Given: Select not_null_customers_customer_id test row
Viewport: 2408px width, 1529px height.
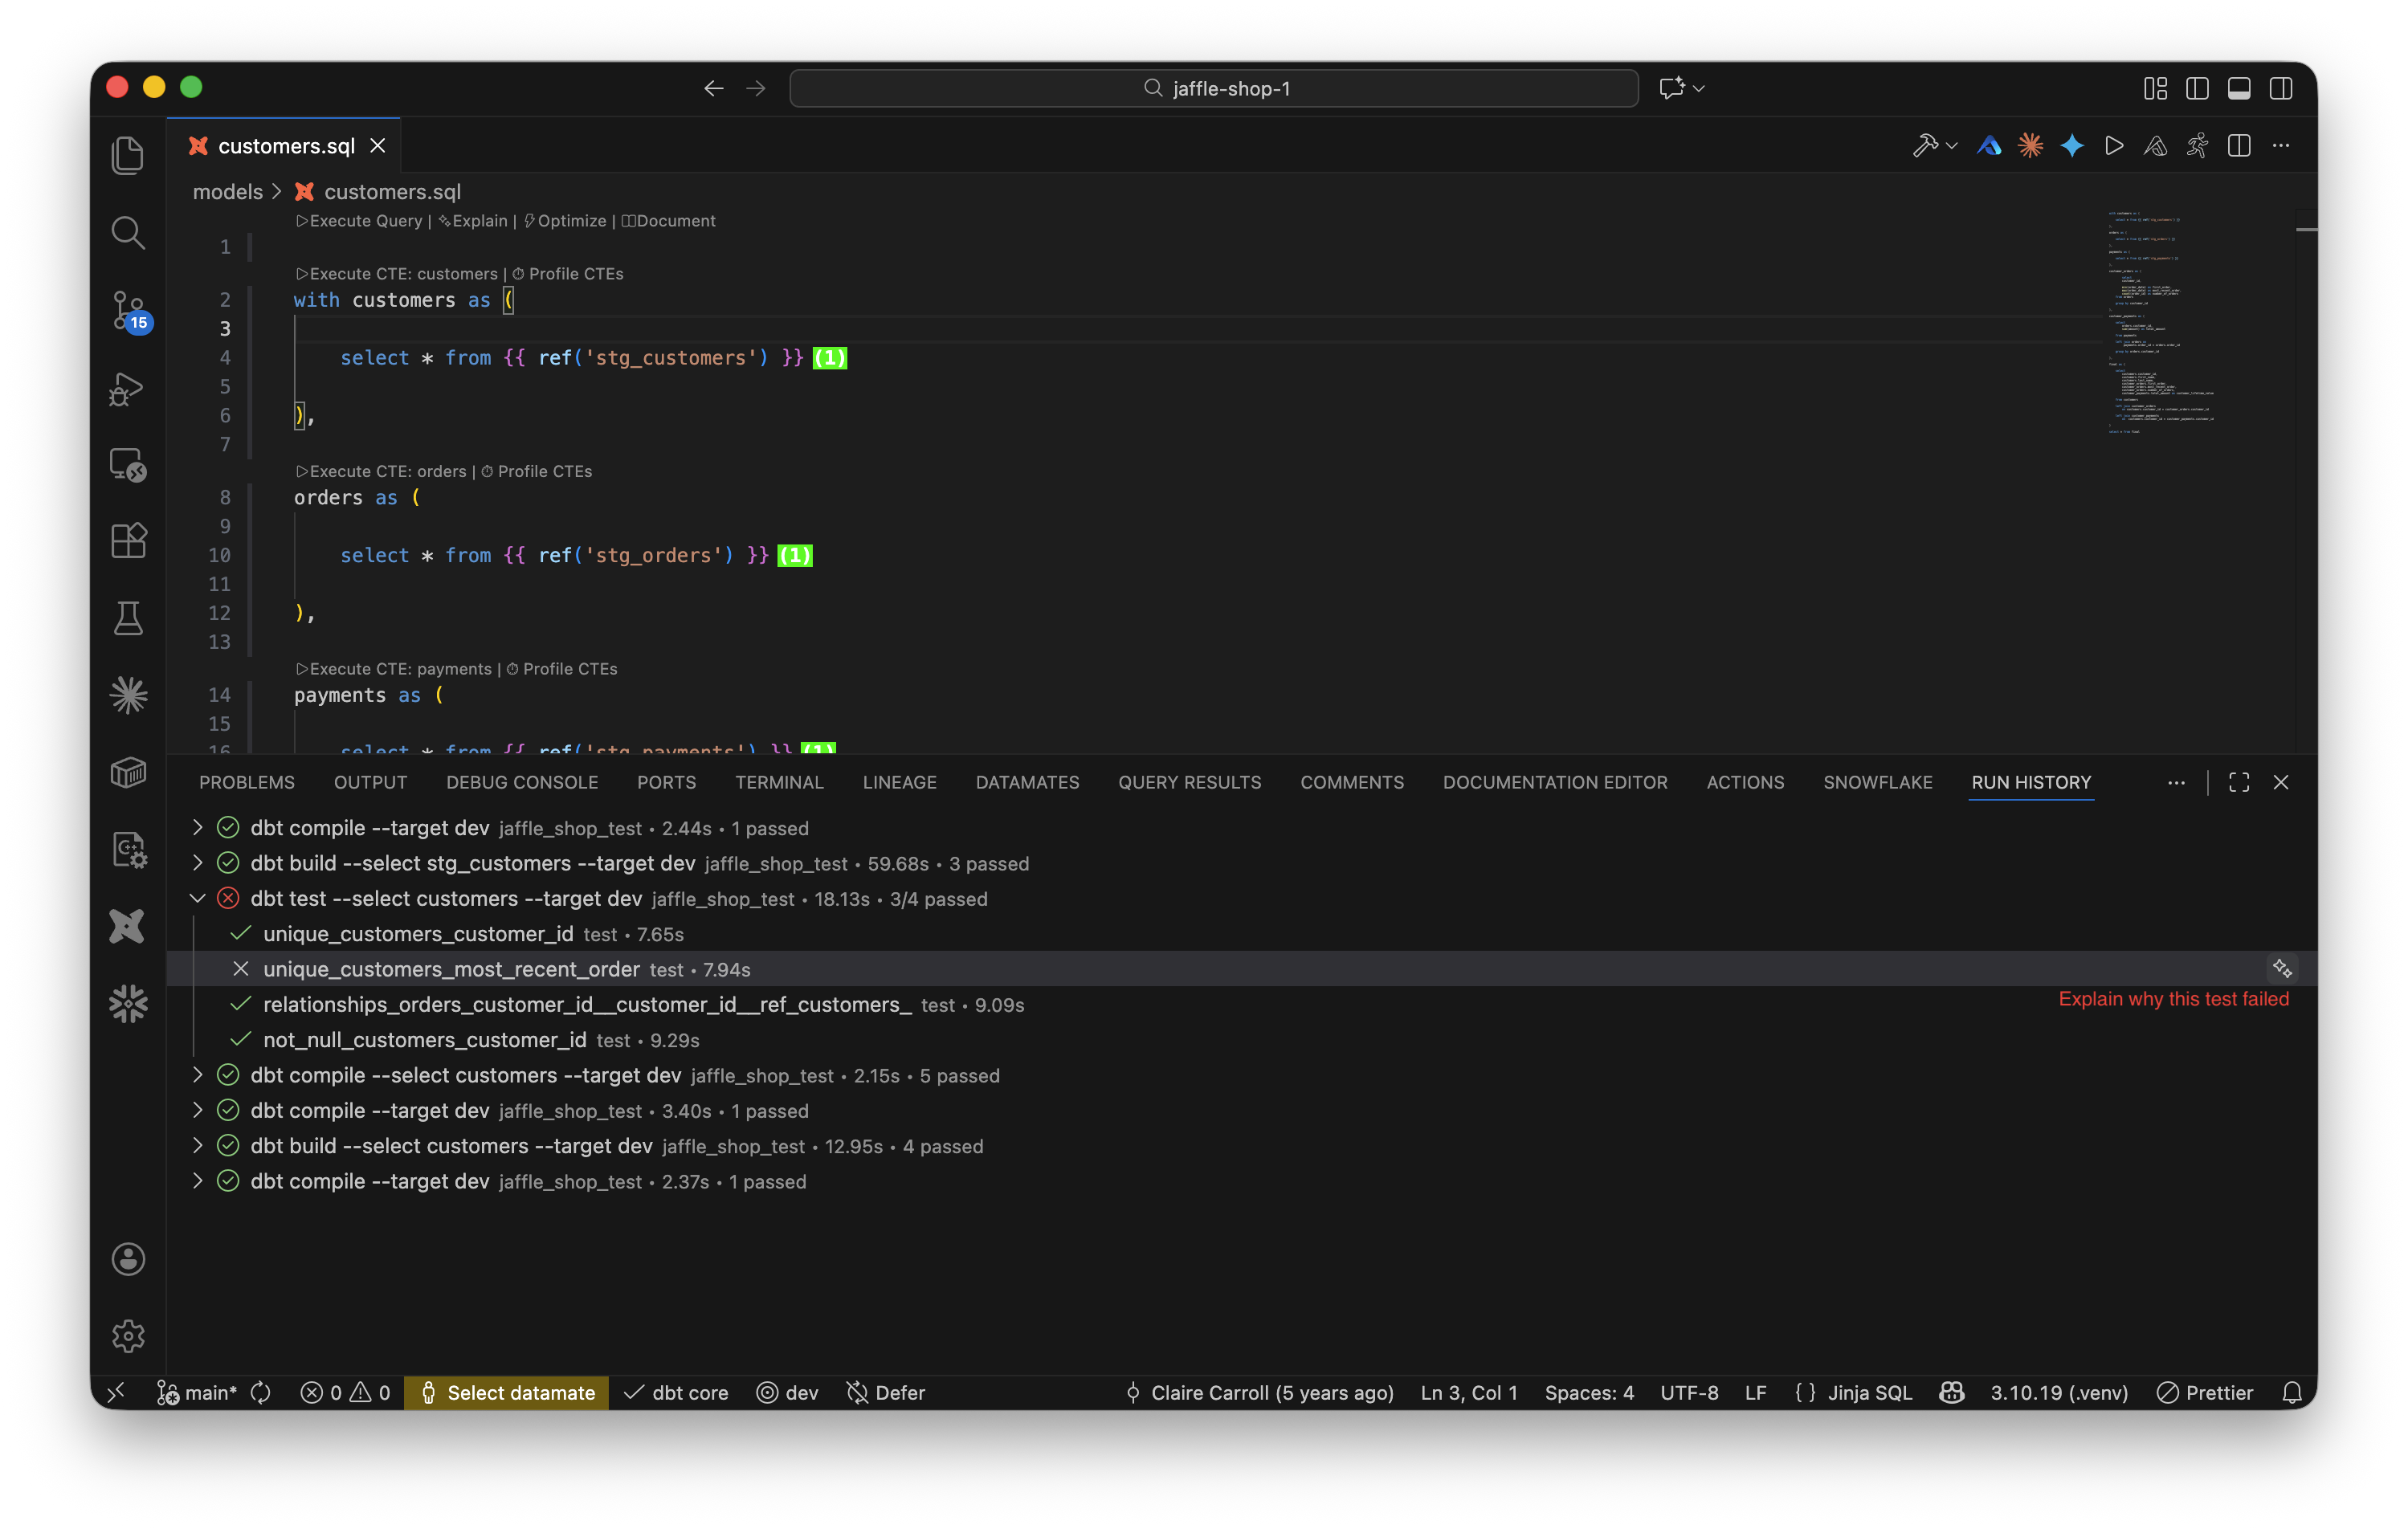Looking at the screenshot, I should [x=1242, y=1039].
